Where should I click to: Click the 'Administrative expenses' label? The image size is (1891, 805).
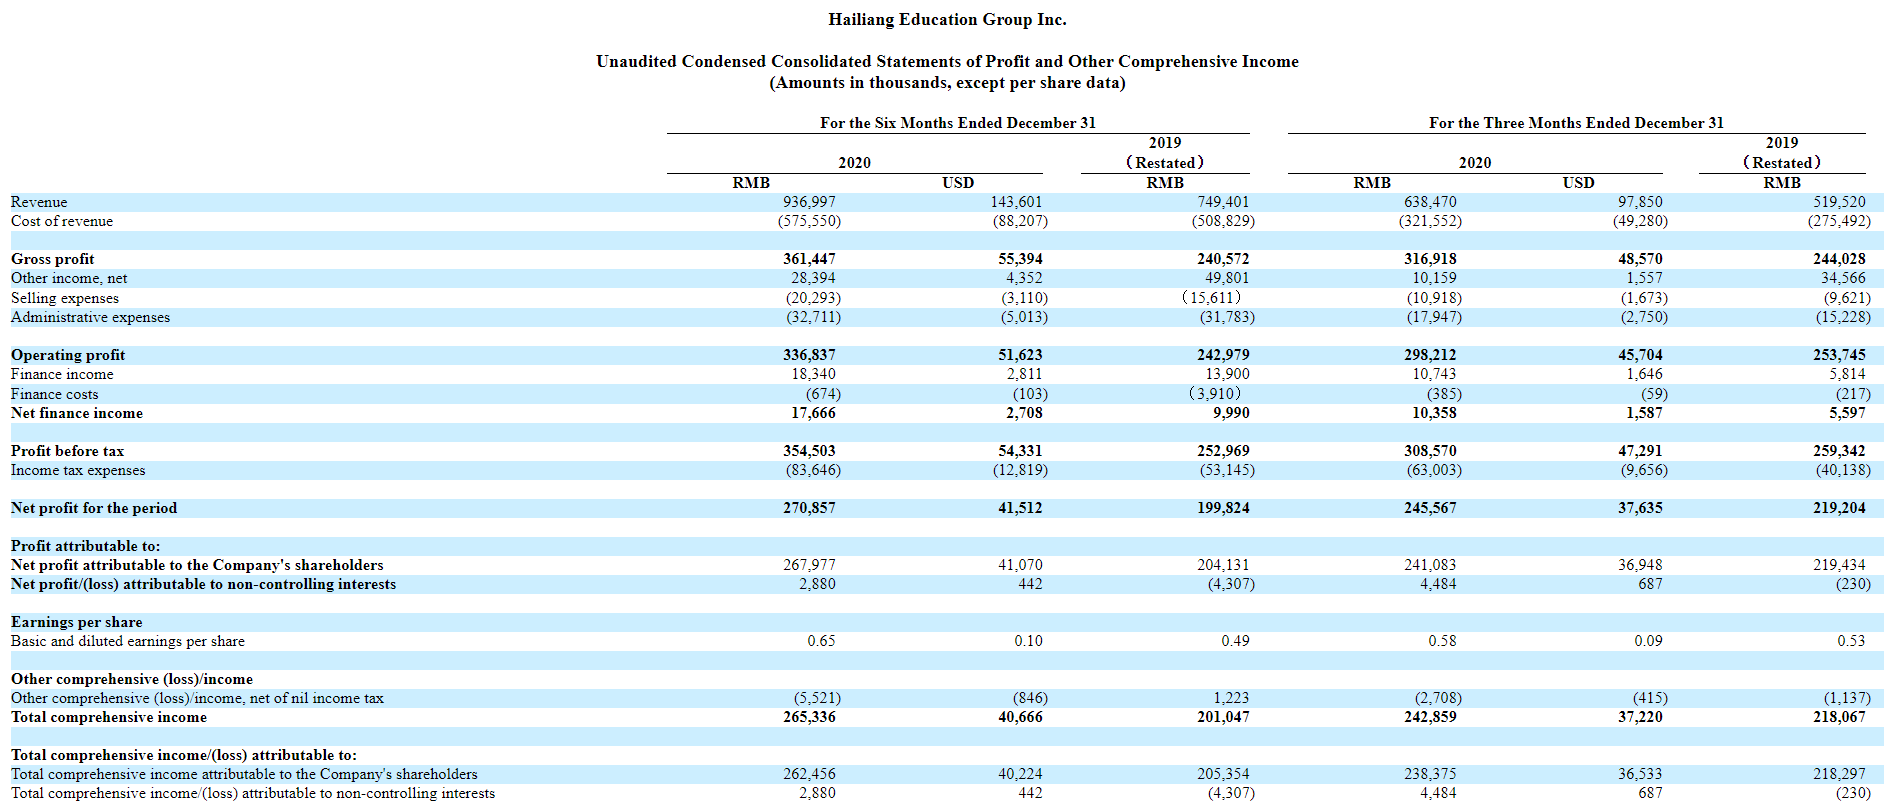coord(90,317)
